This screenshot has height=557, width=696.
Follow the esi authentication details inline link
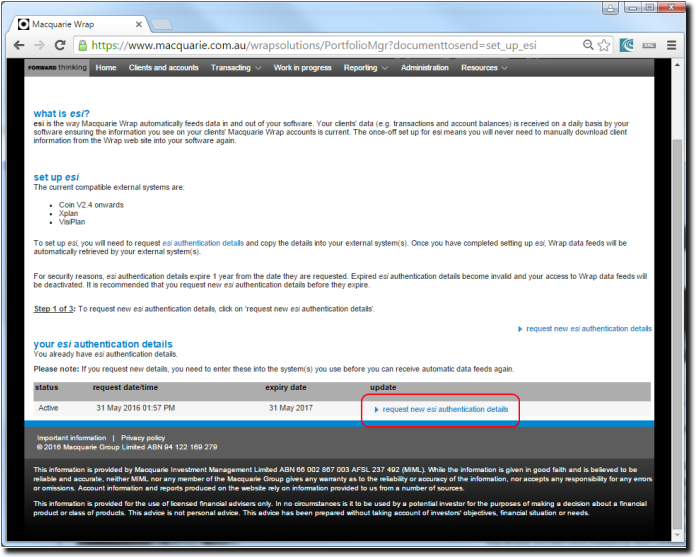(x=203, y=243)
